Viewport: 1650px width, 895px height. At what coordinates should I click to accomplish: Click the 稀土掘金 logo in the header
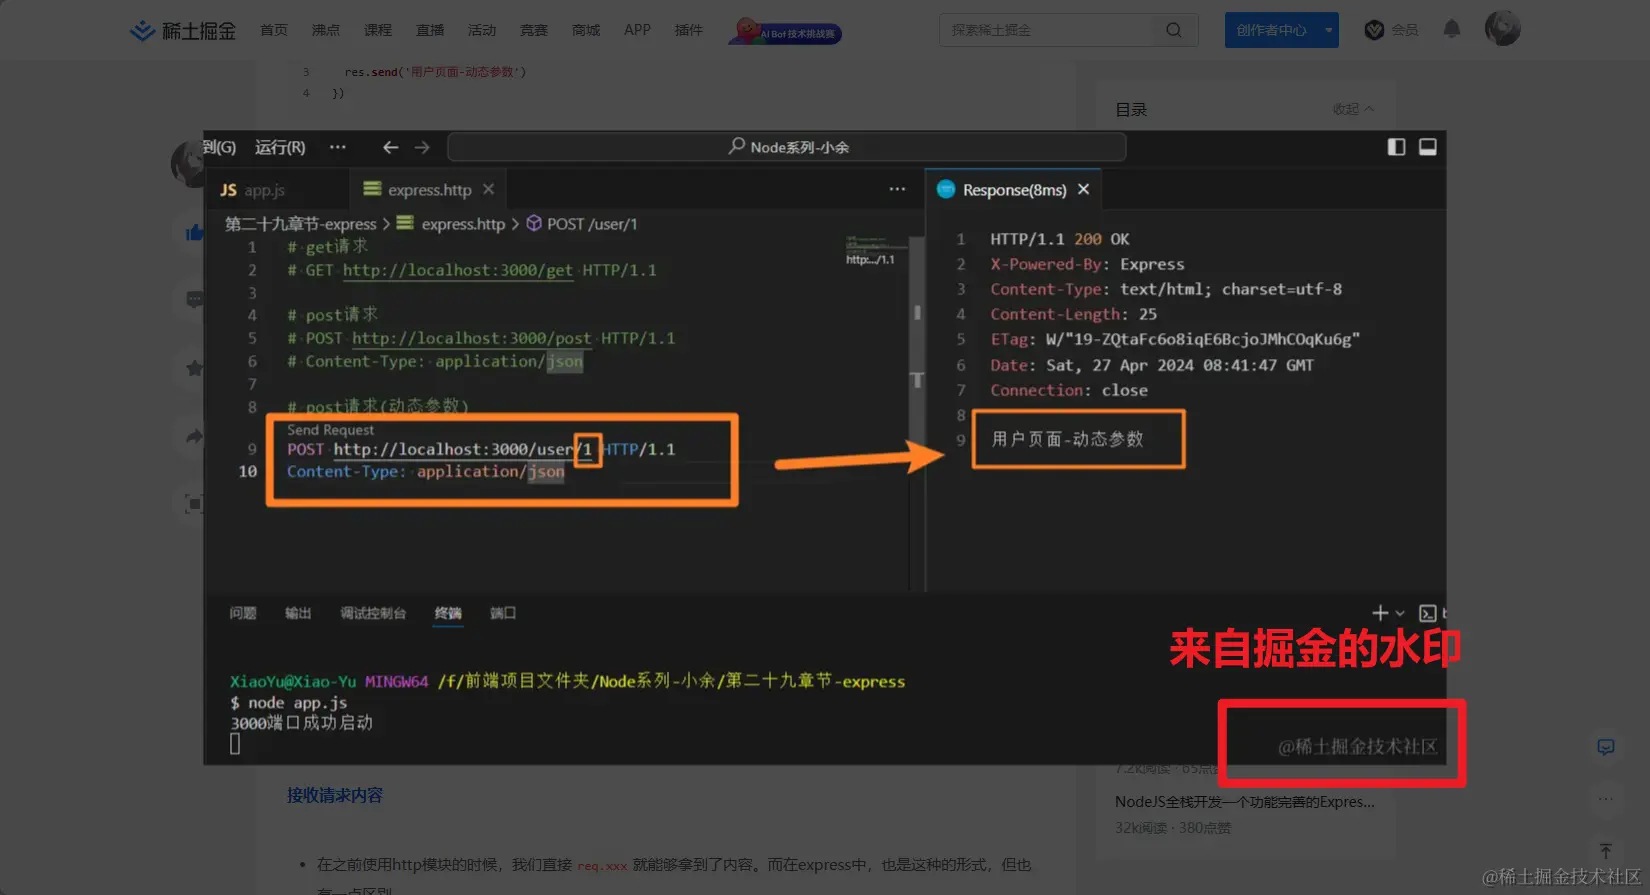[x=183, y=31]
